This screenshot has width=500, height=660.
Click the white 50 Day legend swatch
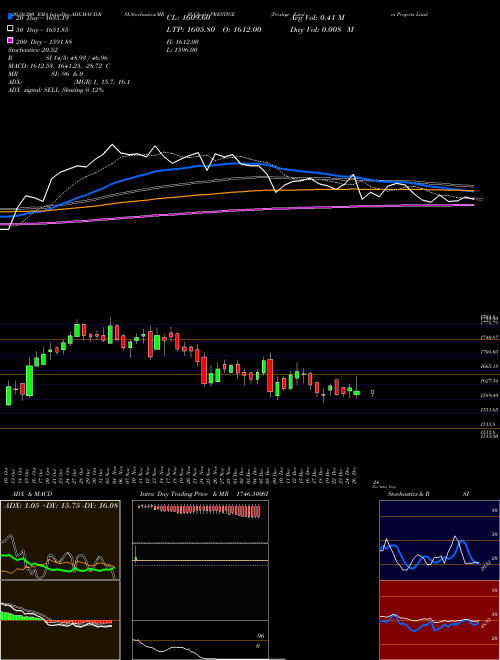click(10, 29)
